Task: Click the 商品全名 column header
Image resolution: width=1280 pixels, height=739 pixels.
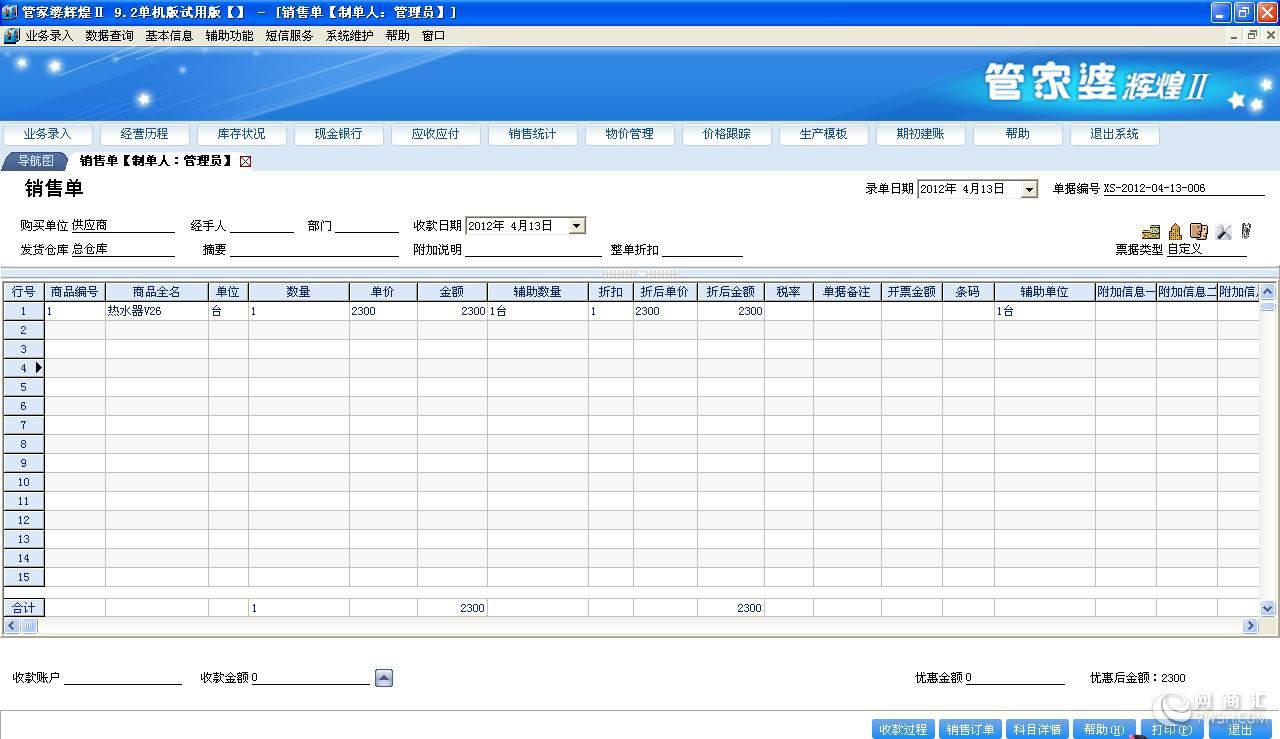Action: point(157,292)
